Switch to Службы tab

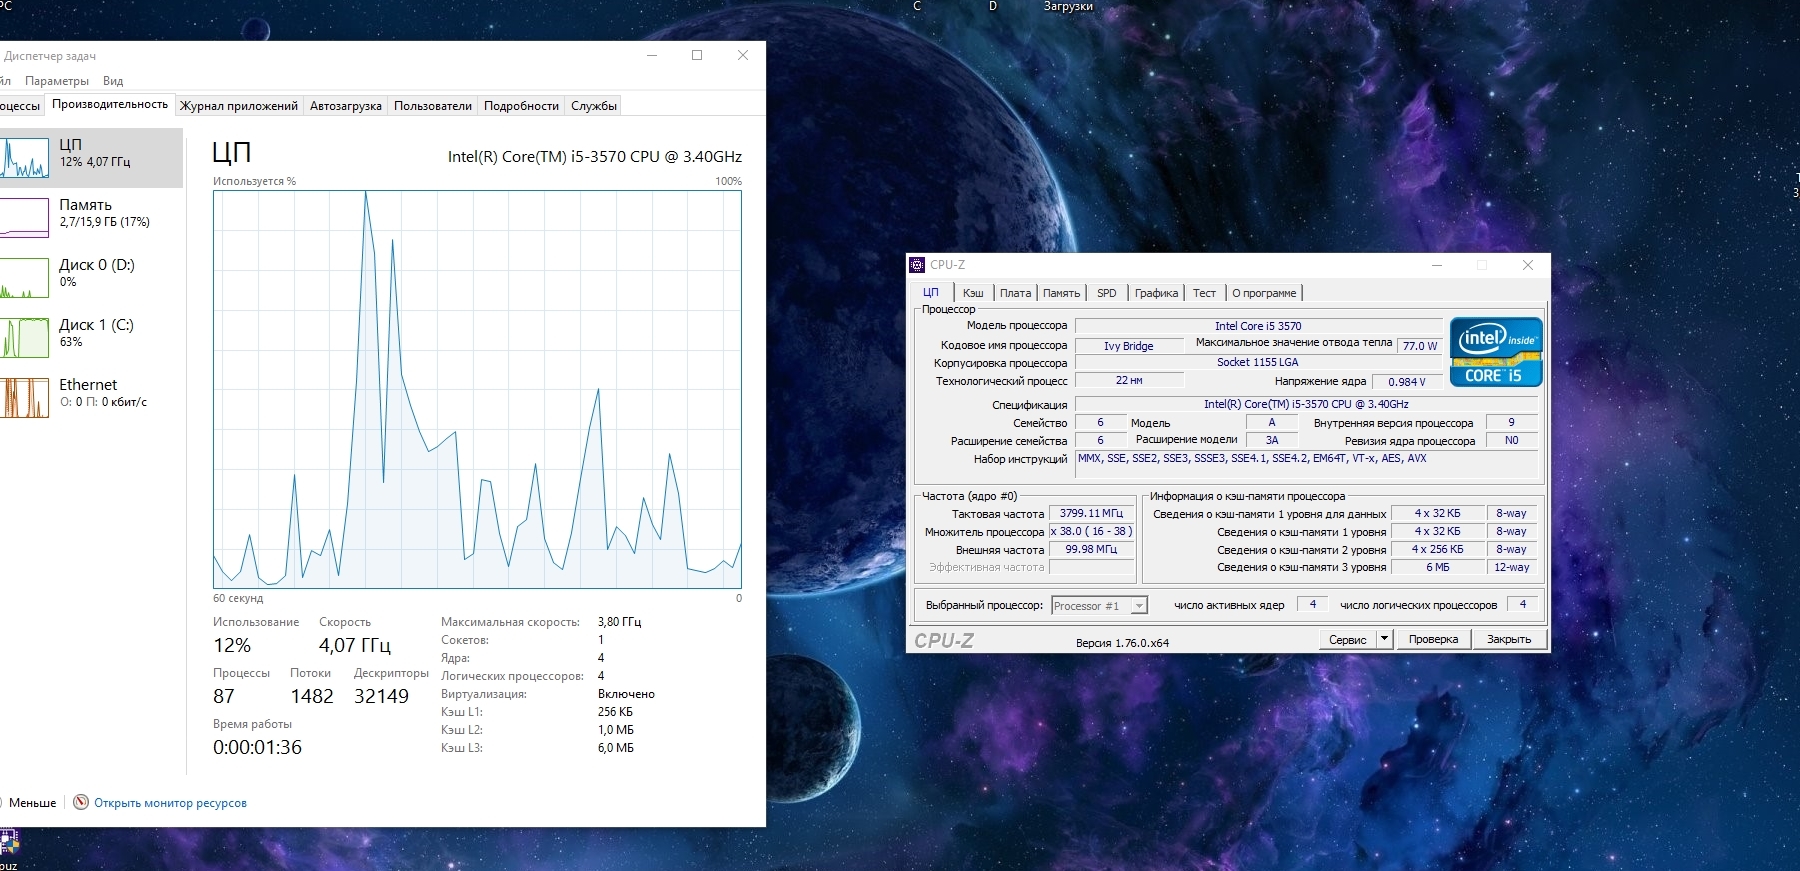(x=594, y=106)
